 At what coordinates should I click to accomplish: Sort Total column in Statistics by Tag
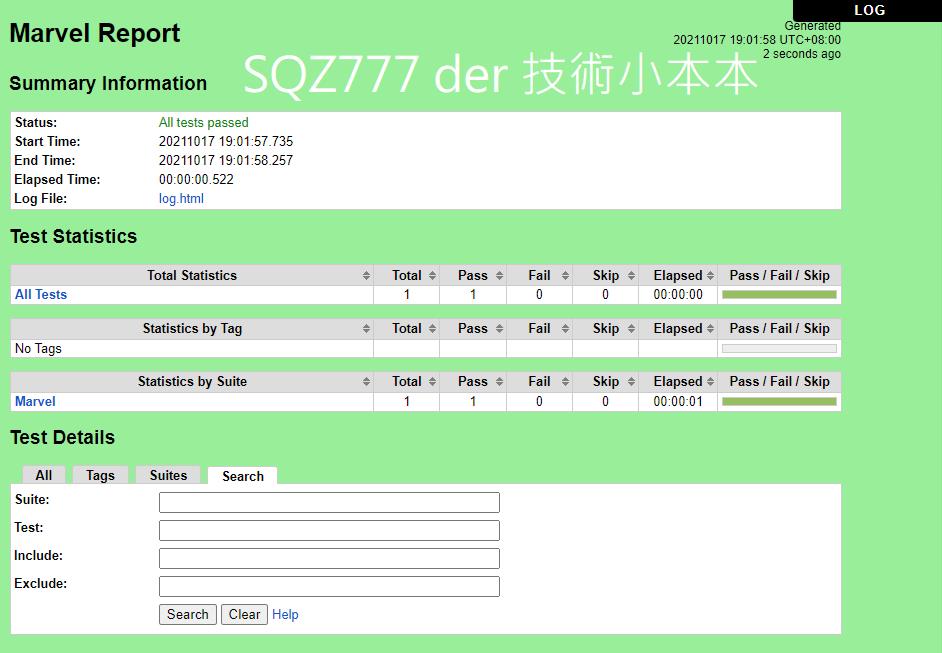point(433,329)
